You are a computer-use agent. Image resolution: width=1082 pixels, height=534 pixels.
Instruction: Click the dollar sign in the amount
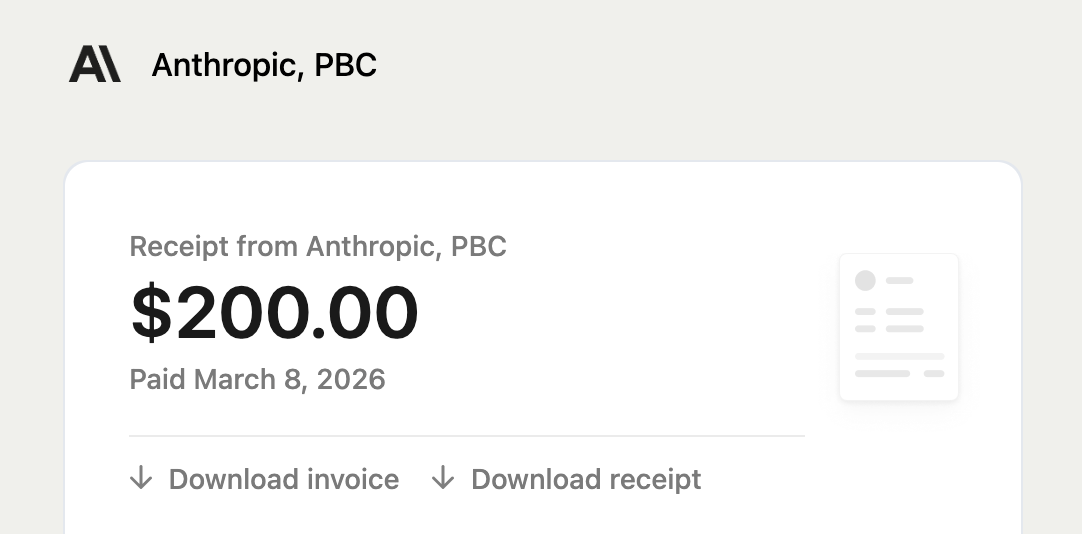tap(151, 312)
